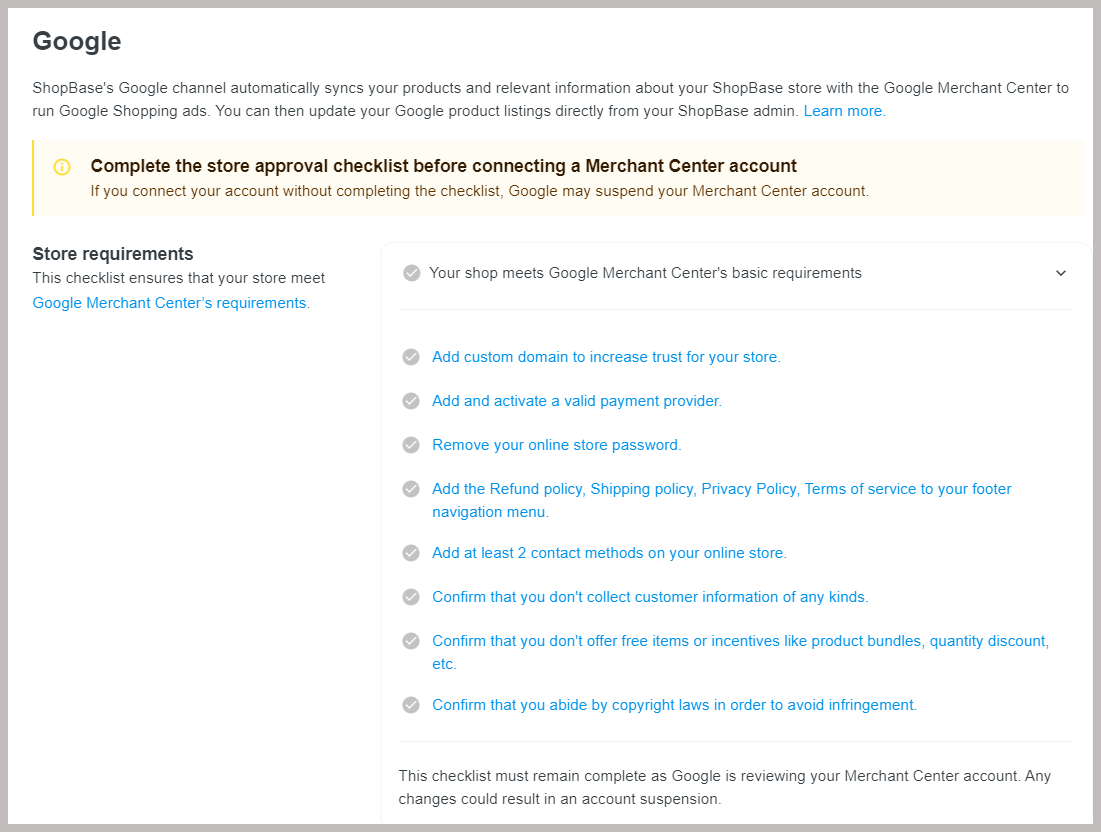Click check icon beside free items incentives item
The height and width of the screenshot is (832, 1101).
pos(411,641)
